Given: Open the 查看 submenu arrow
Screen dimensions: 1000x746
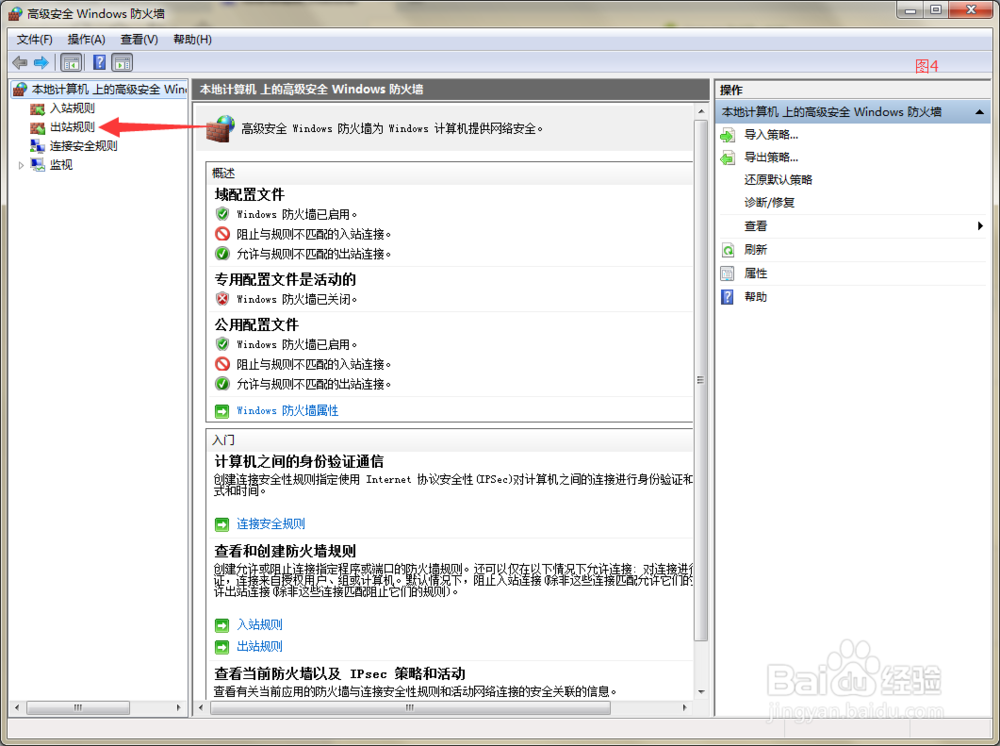Looking at the screenshot, I should coord(980,226).
